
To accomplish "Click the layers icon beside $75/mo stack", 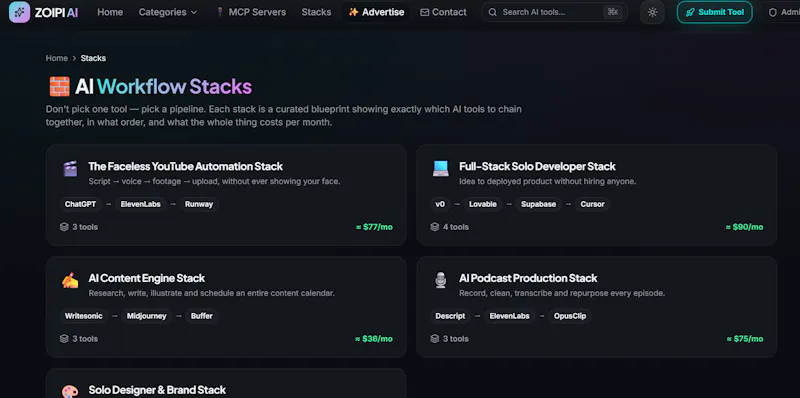I will click(x=435, y=339).
